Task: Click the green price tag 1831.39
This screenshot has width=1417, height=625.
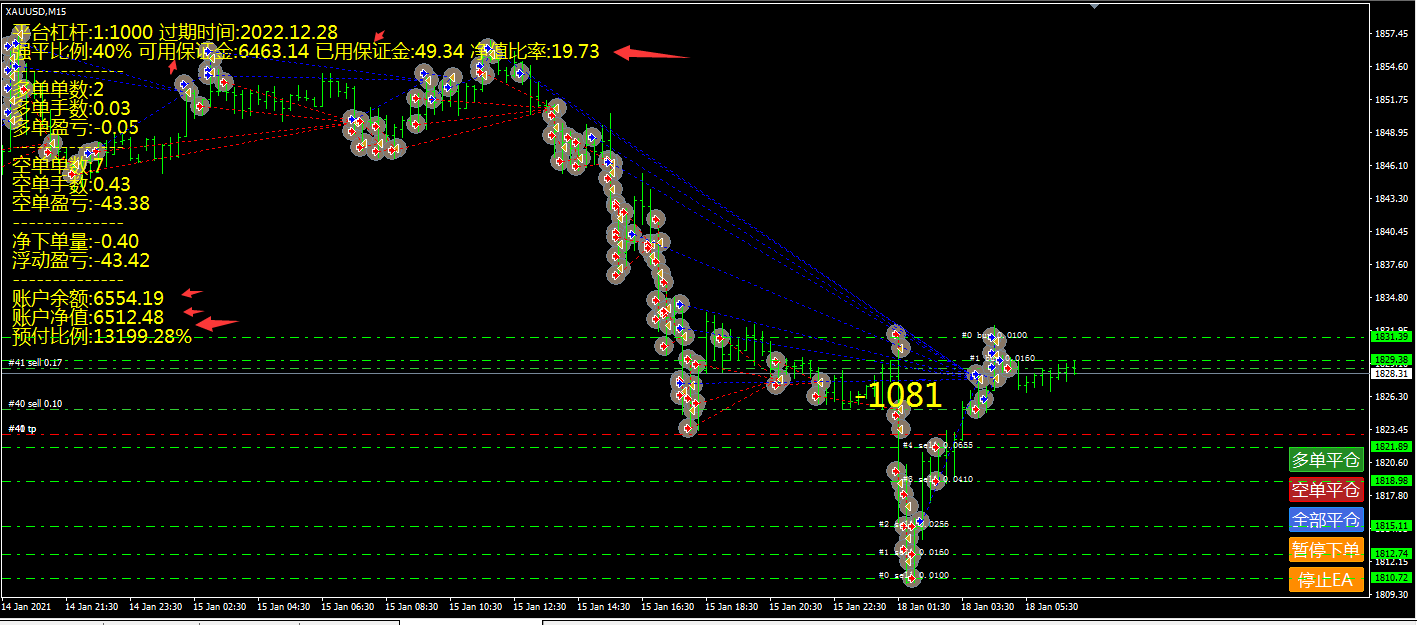Action: [x=1391, y=337]
